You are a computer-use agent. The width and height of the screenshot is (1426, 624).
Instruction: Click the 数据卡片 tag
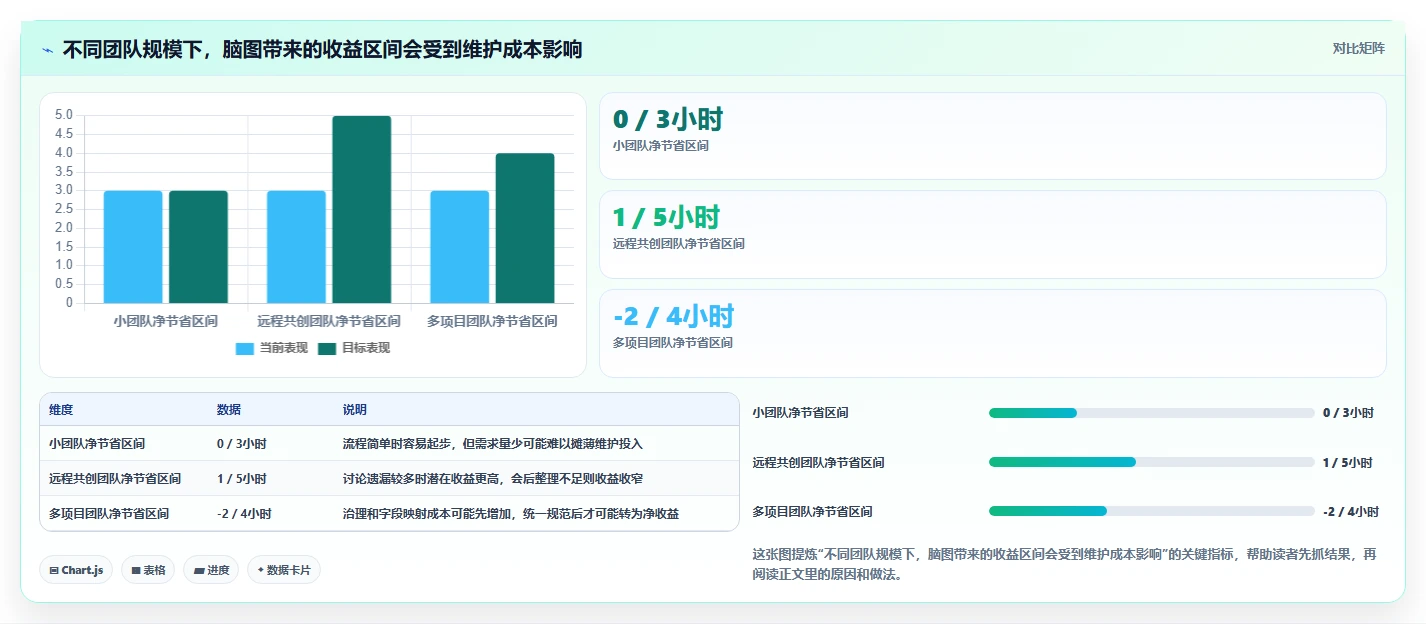(x=284, y=570)
